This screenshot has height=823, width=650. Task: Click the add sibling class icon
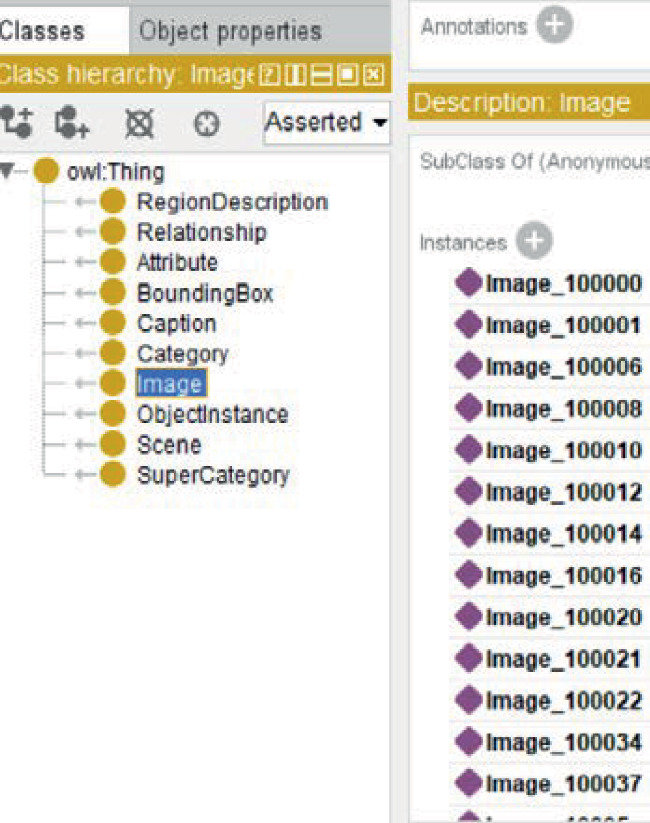(71, 122)
